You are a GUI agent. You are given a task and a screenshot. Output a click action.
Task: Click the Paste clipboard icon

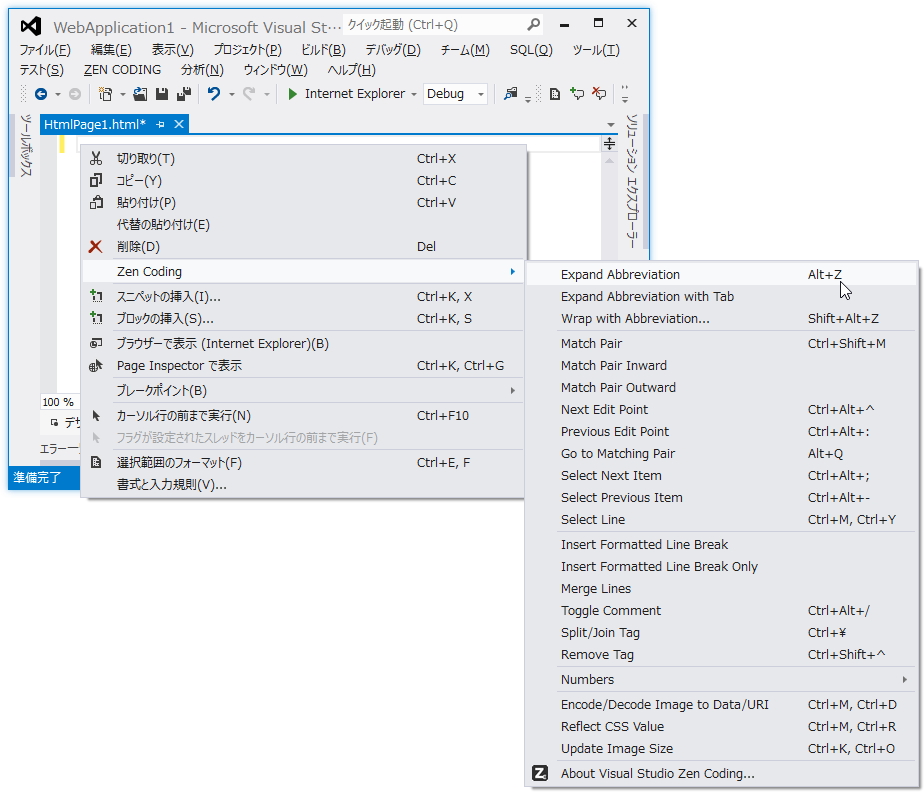click(96, 202)
